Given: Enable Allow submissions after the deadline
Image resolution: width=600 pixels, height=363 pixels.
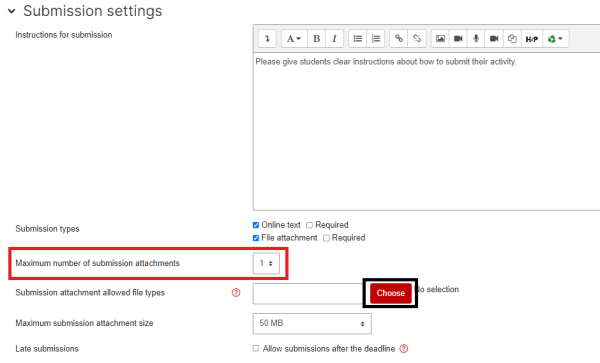Looking at the screenshot, I should 256,348.
